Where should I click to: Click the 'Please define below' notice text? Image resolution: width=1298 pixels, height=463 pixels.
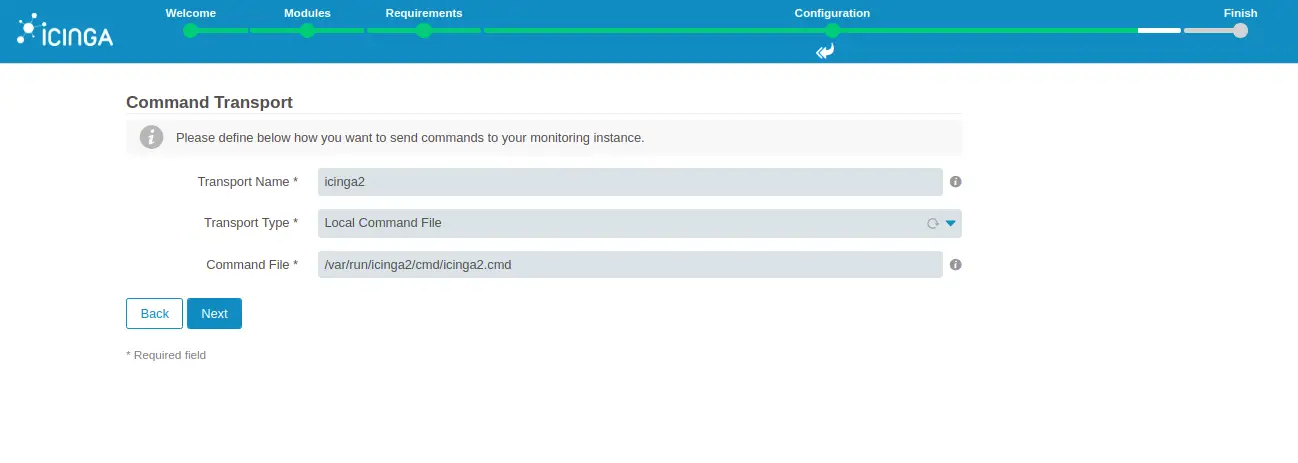click(x=410, y=138)
